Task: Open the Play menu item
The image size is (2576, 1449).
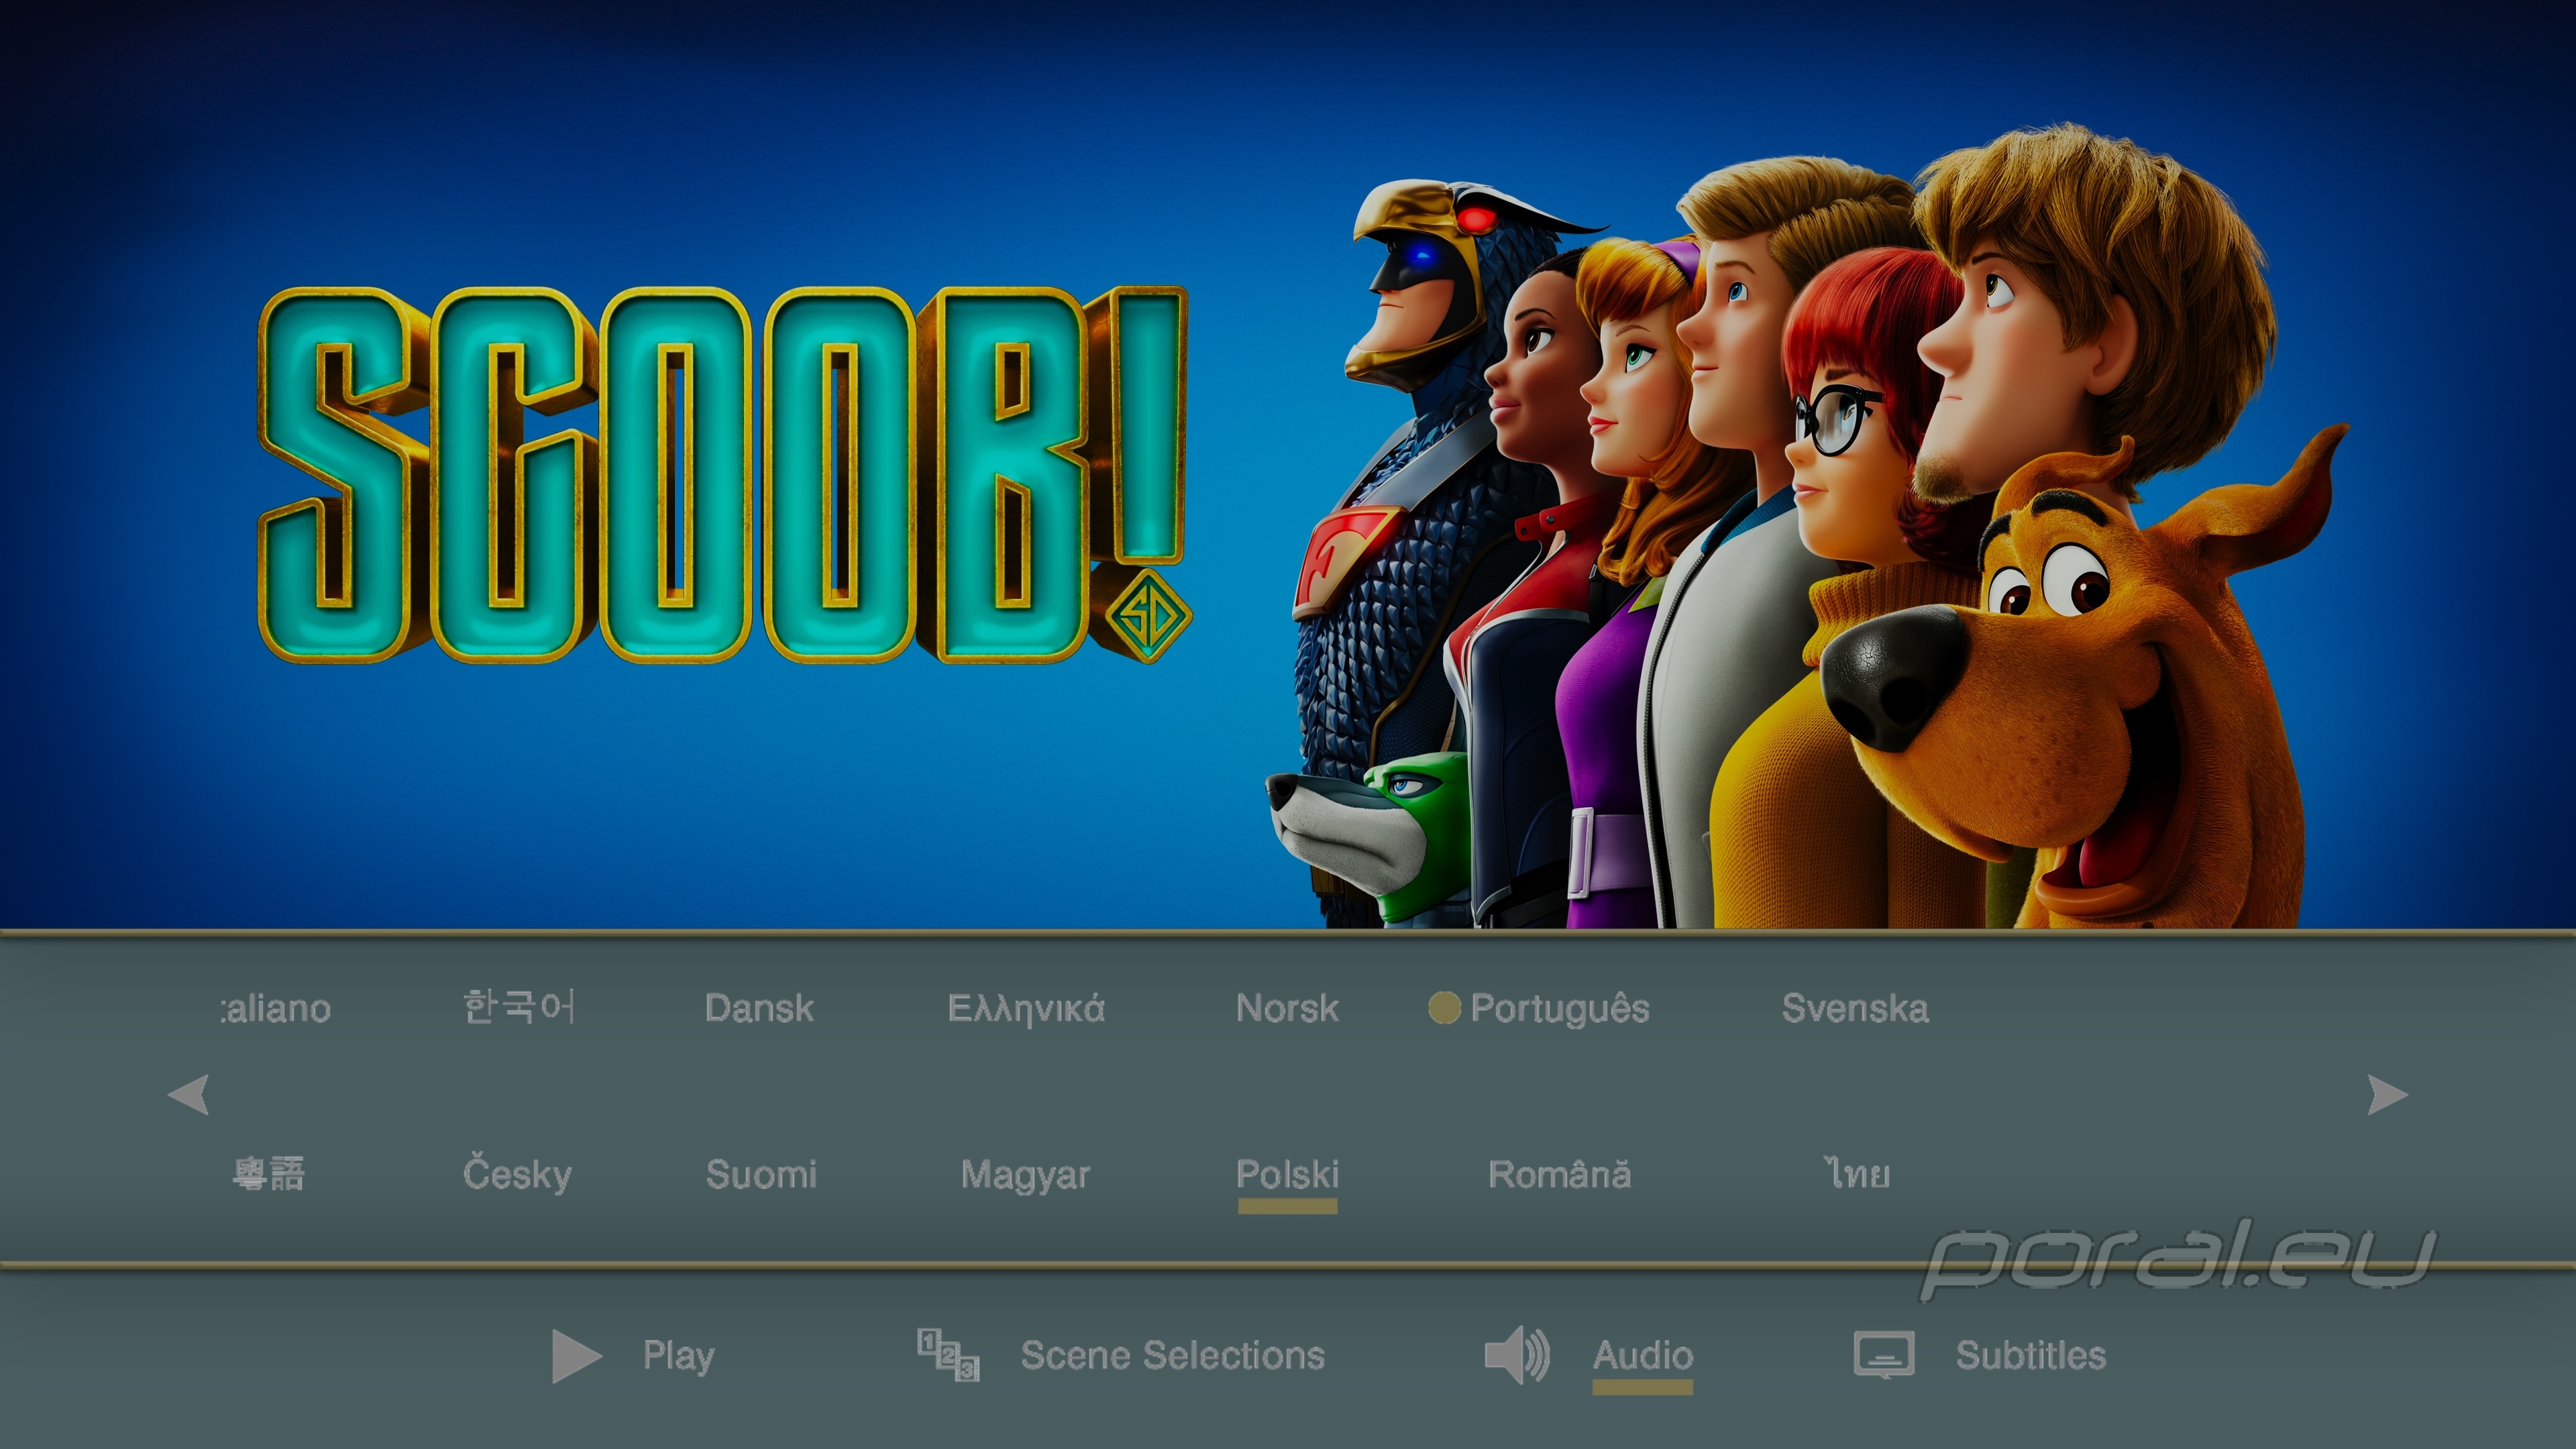Action: coord(678,1356)
